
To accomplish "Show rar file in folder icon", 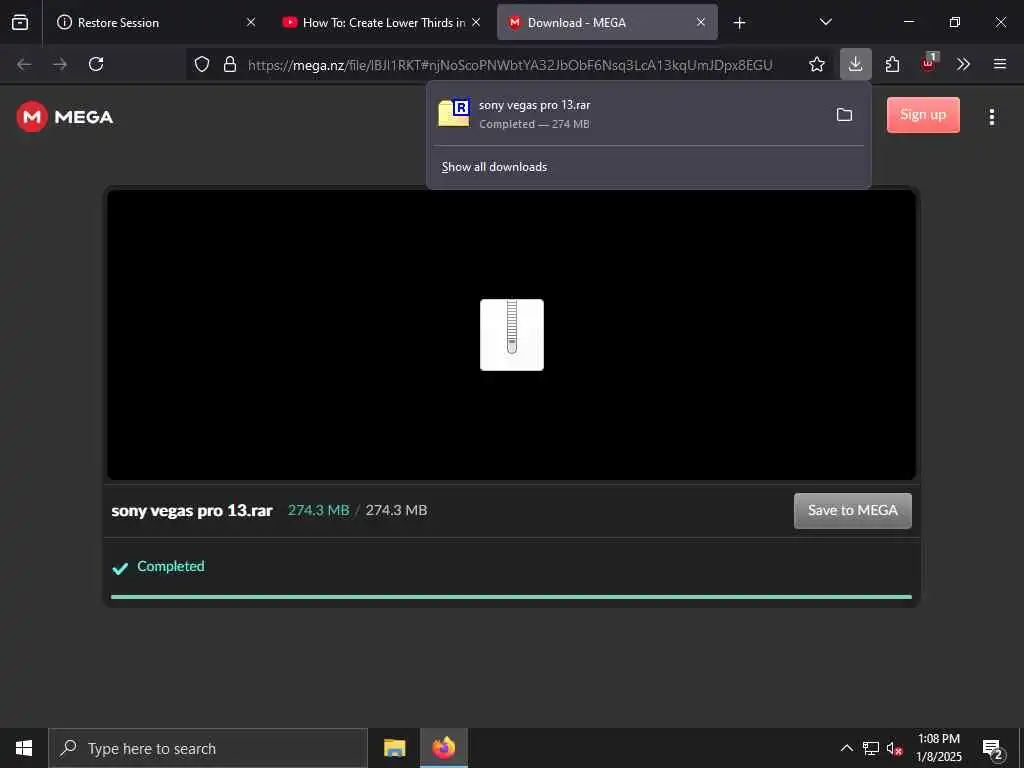I will pos(844,114).
